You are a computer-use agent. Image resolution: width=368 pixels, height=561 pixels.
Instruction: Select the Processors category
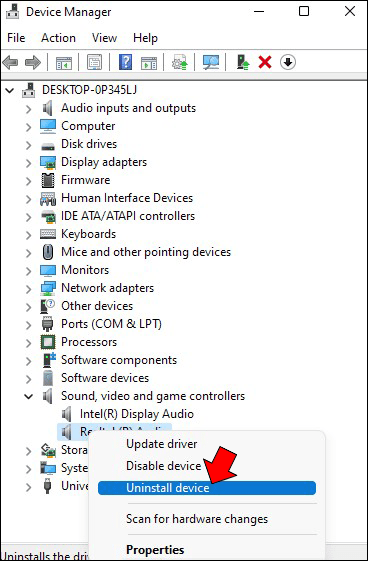pos(89,342)
